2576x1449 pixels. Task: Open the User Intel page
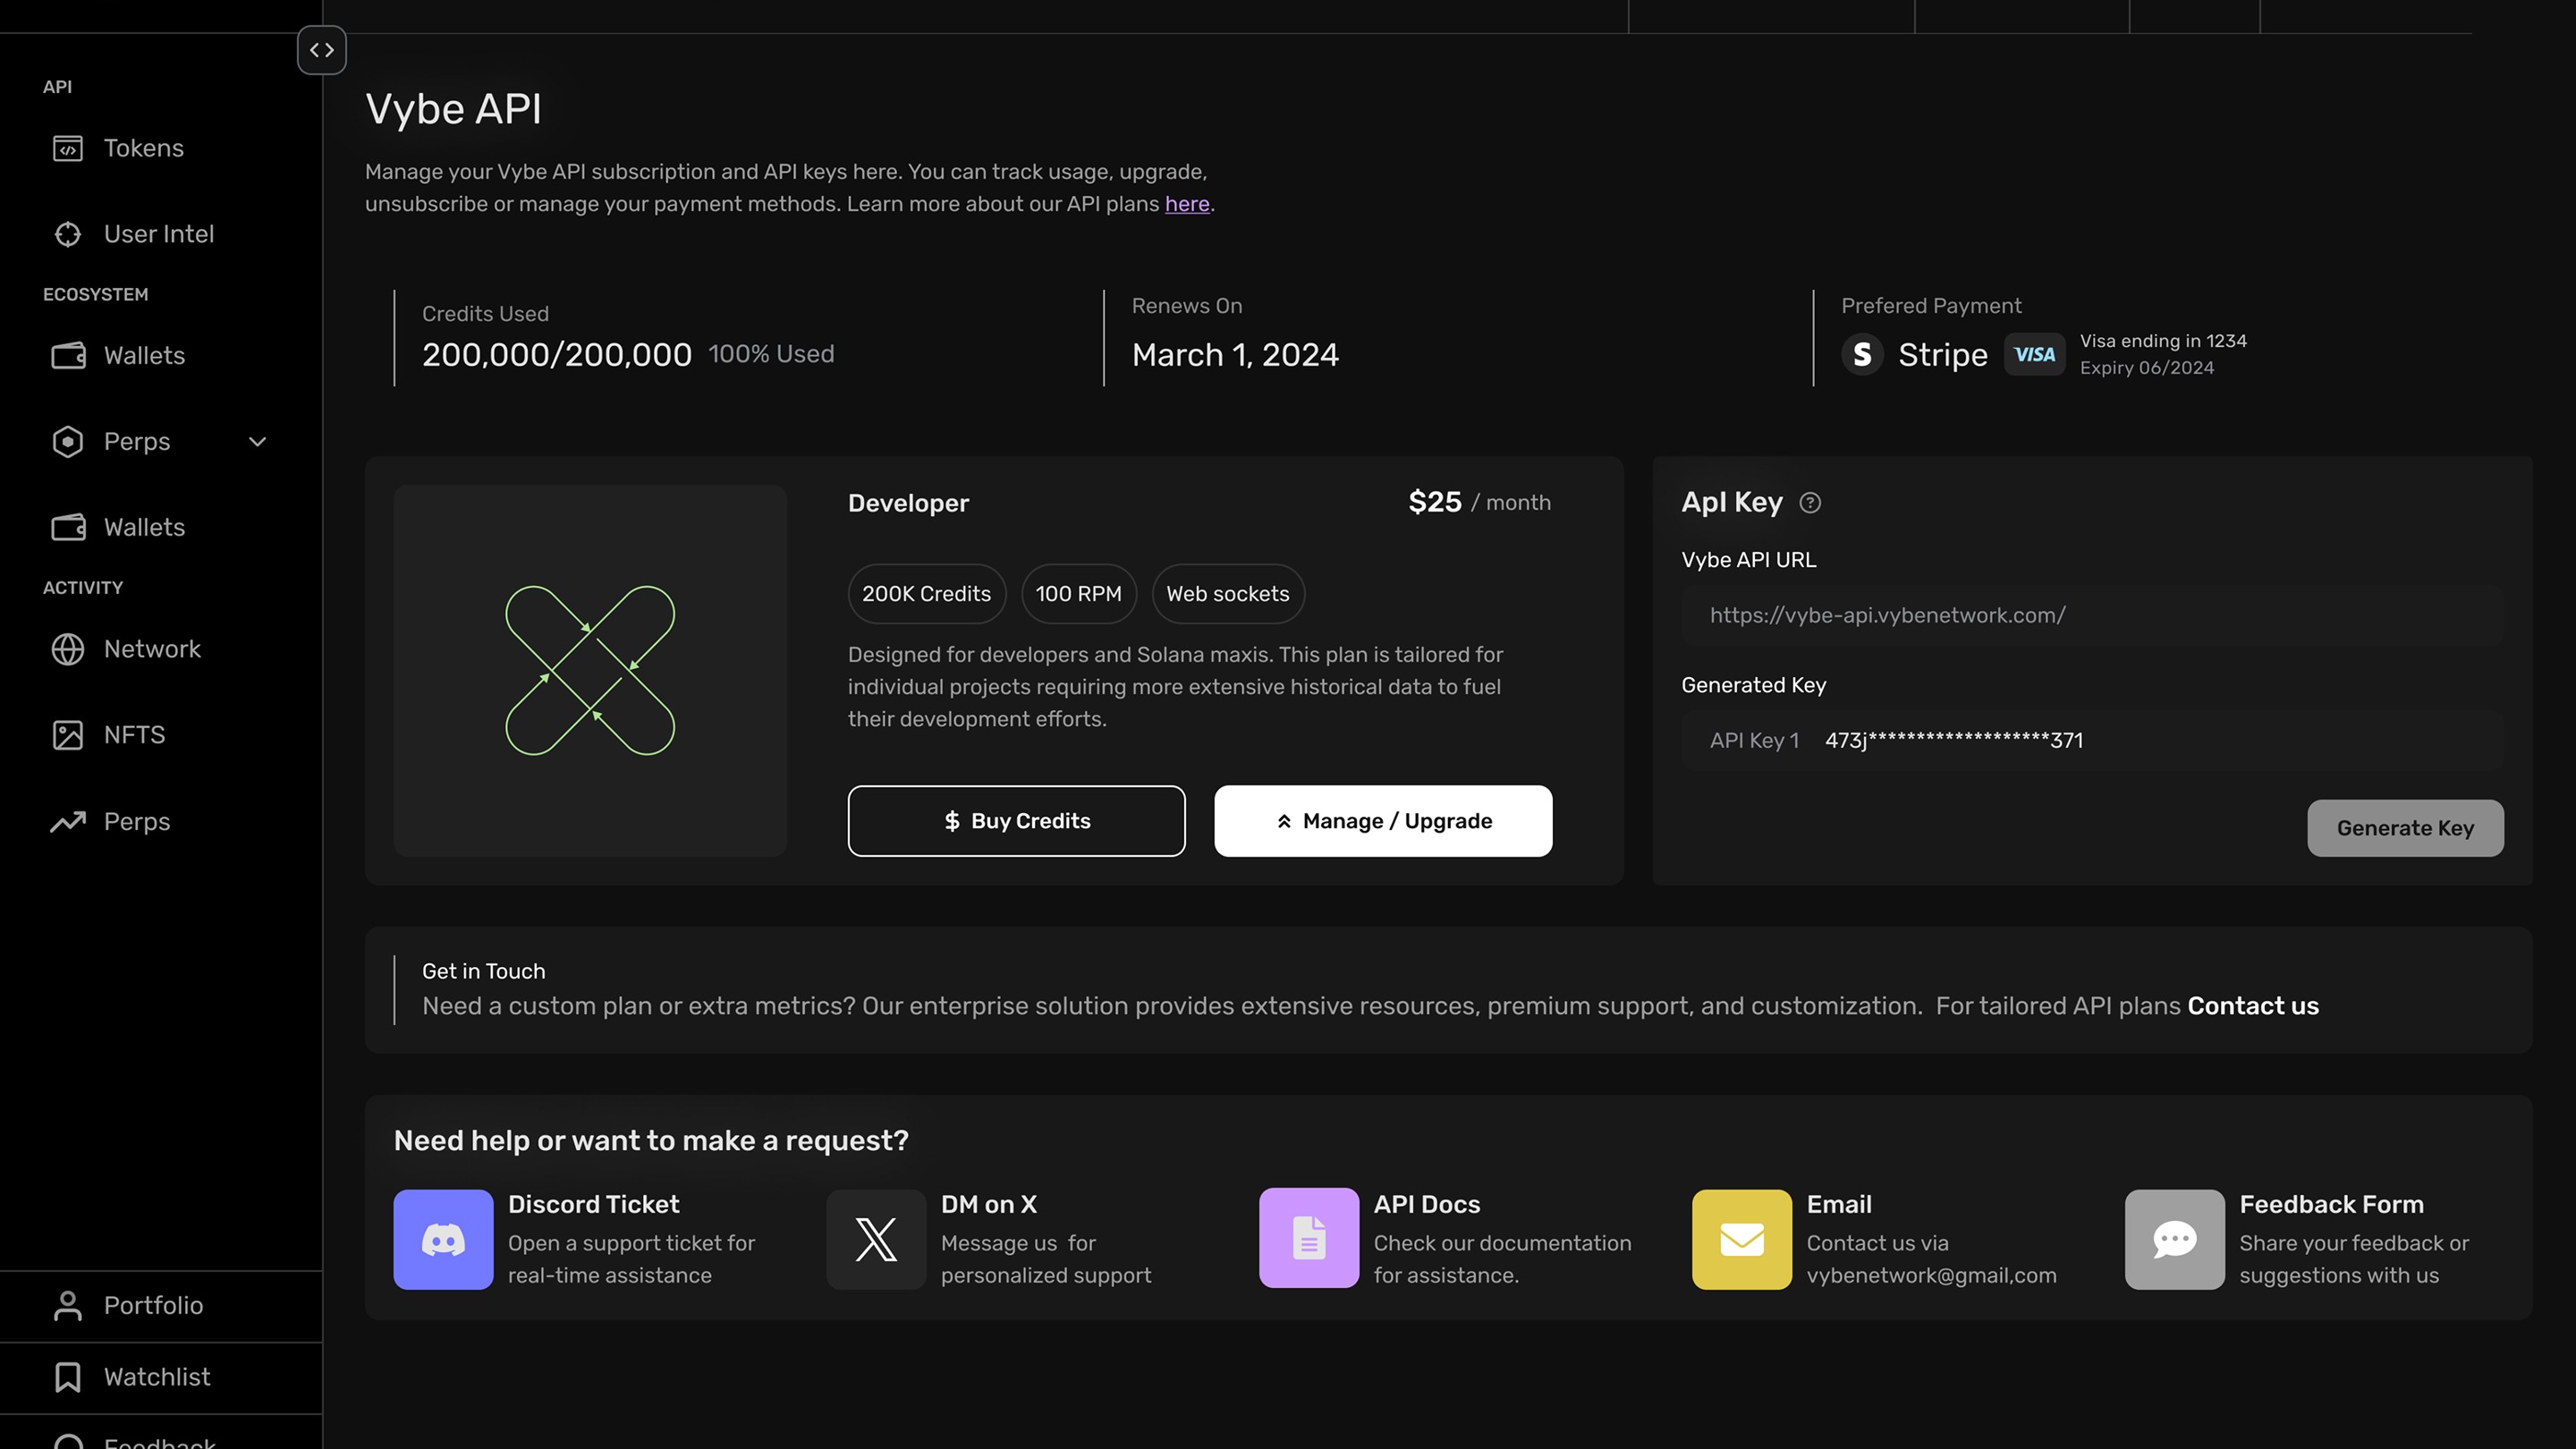159,234
